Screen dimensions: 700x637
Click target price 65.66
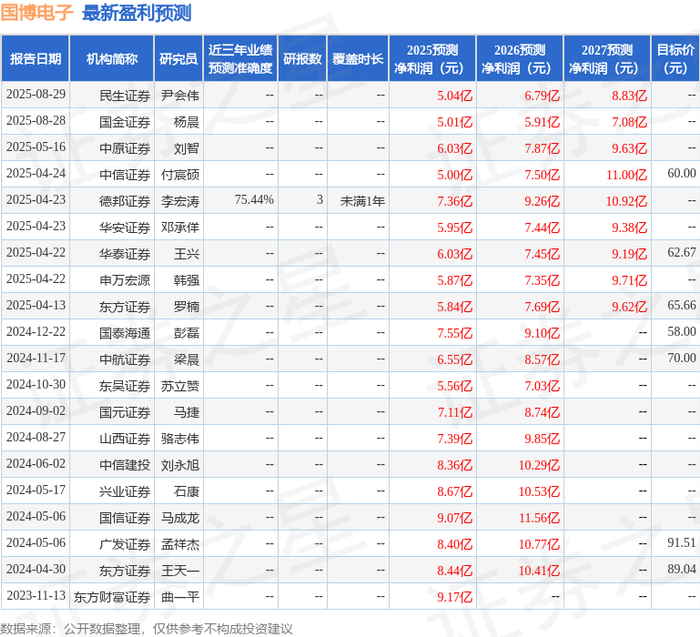(x=682, y=305)
